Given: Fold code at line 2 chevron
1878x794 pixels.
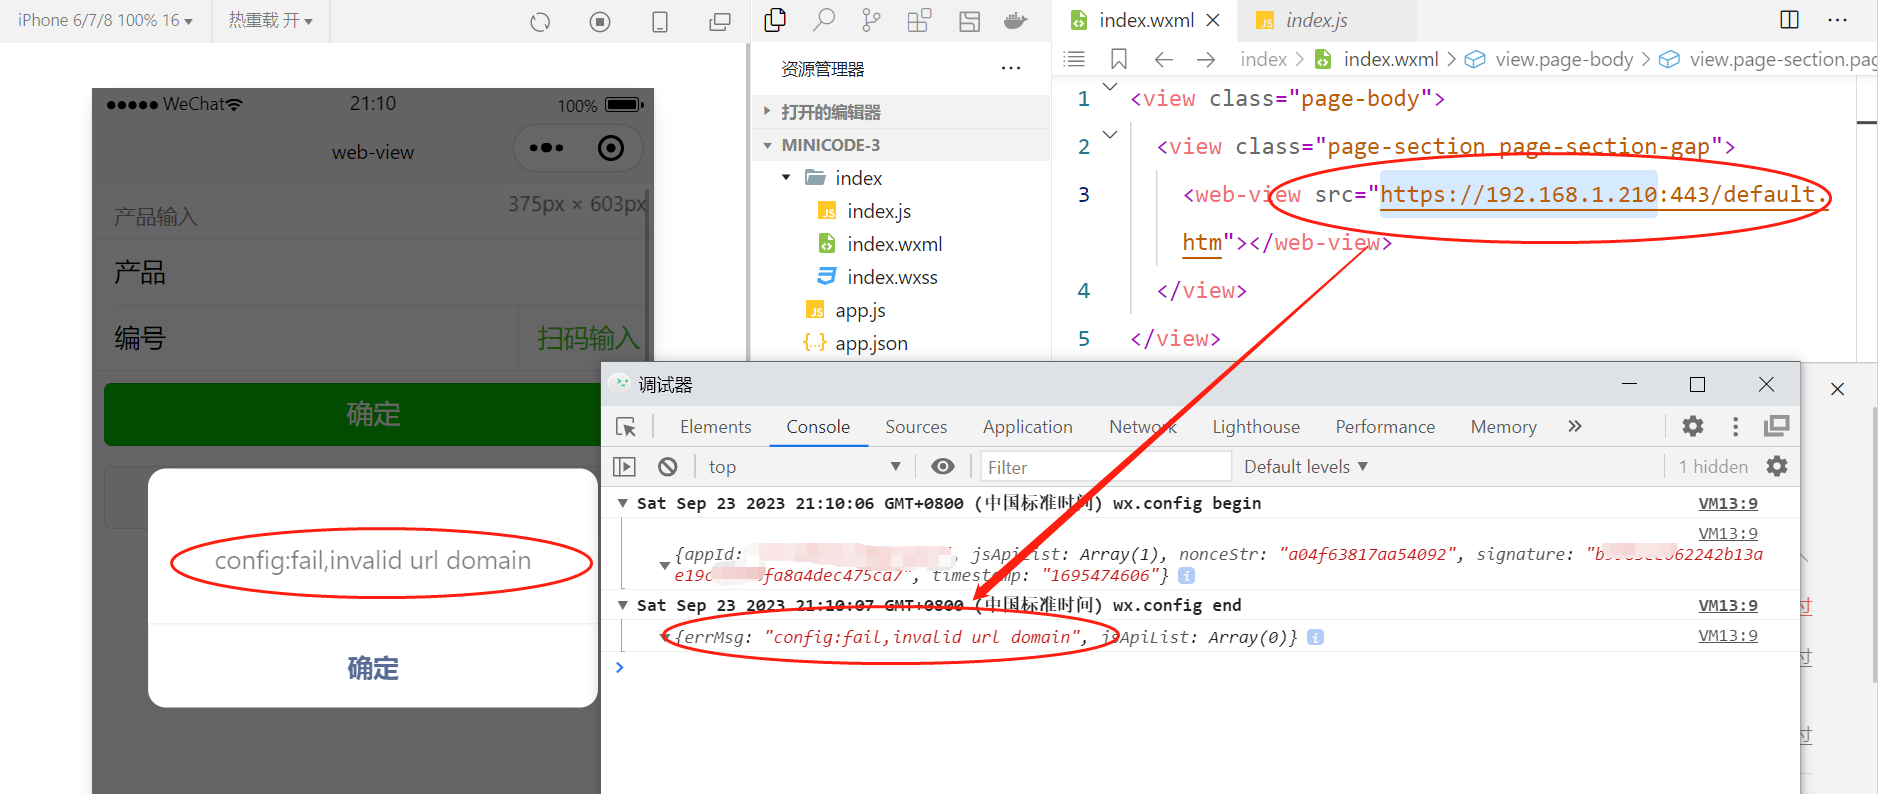Looking at the screenshot, I should point(1110,134).
